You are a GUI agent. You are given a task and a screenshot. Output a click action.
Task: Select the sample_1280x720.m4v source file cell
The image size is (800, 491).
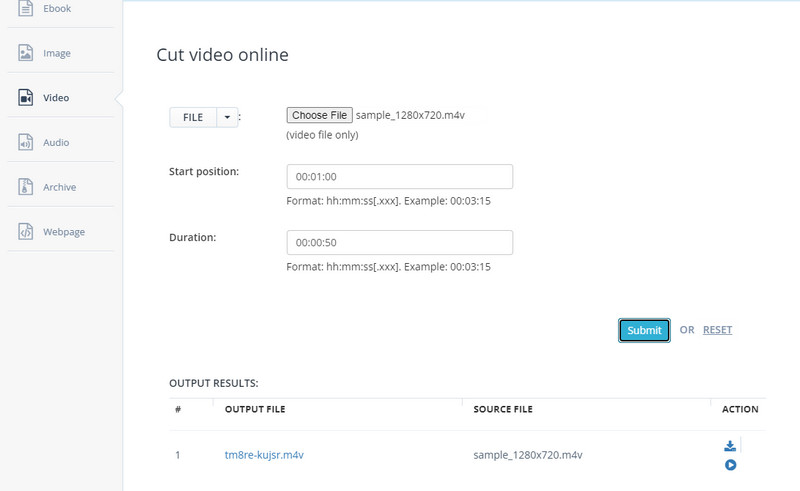[x=527, y=455]
